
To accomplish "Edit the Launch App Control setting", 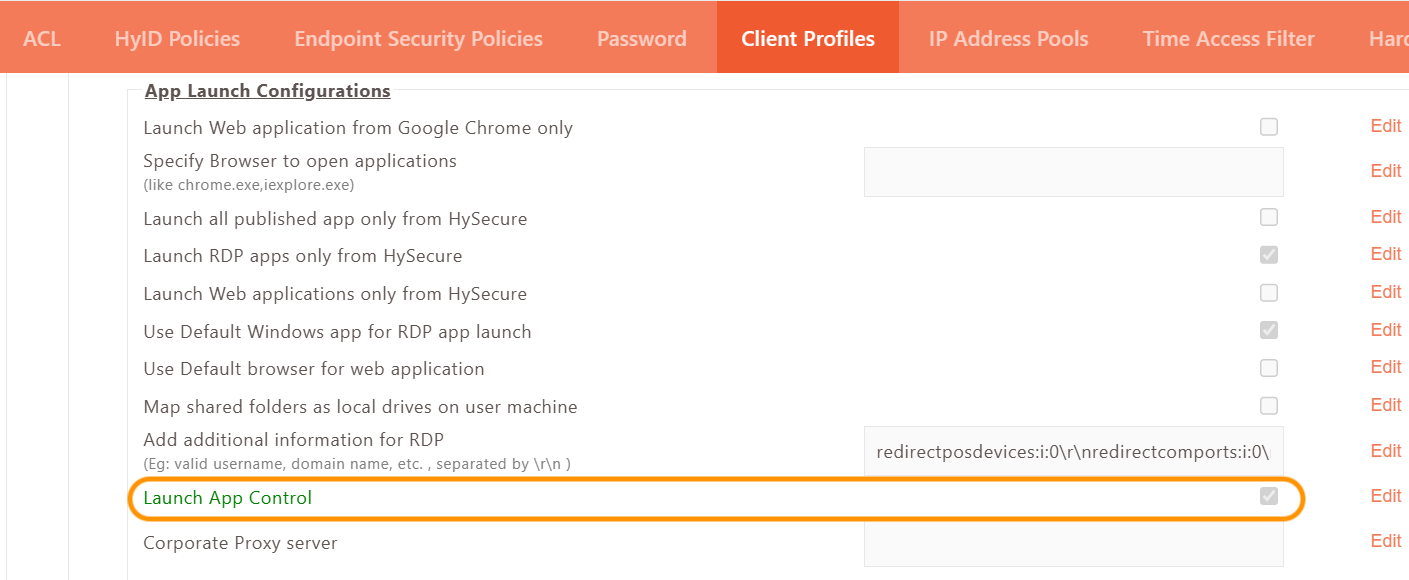I will click(x=1385, y=496).
